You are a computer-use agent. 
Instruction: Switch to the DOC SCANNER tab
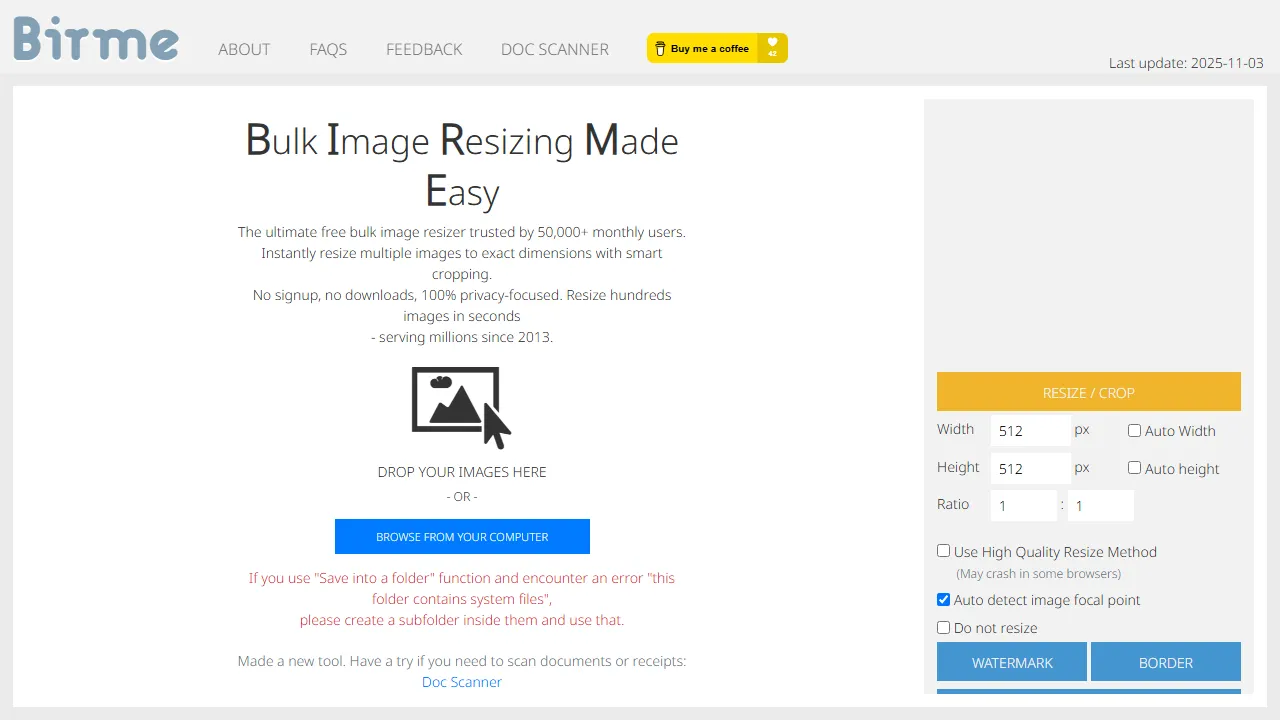pyautogui.click(x=554, y=49)
